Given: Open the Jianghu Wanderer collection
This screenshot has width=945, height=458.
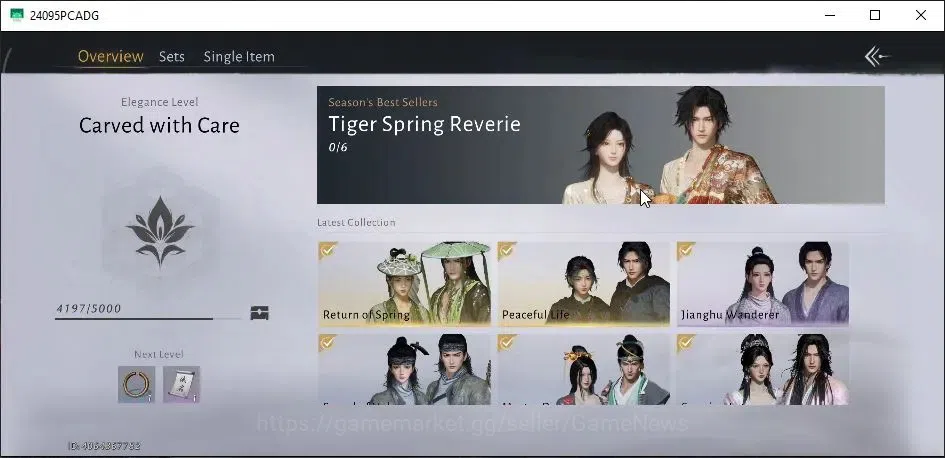Looking at the screenshot, I should click(x=763, y=284).
